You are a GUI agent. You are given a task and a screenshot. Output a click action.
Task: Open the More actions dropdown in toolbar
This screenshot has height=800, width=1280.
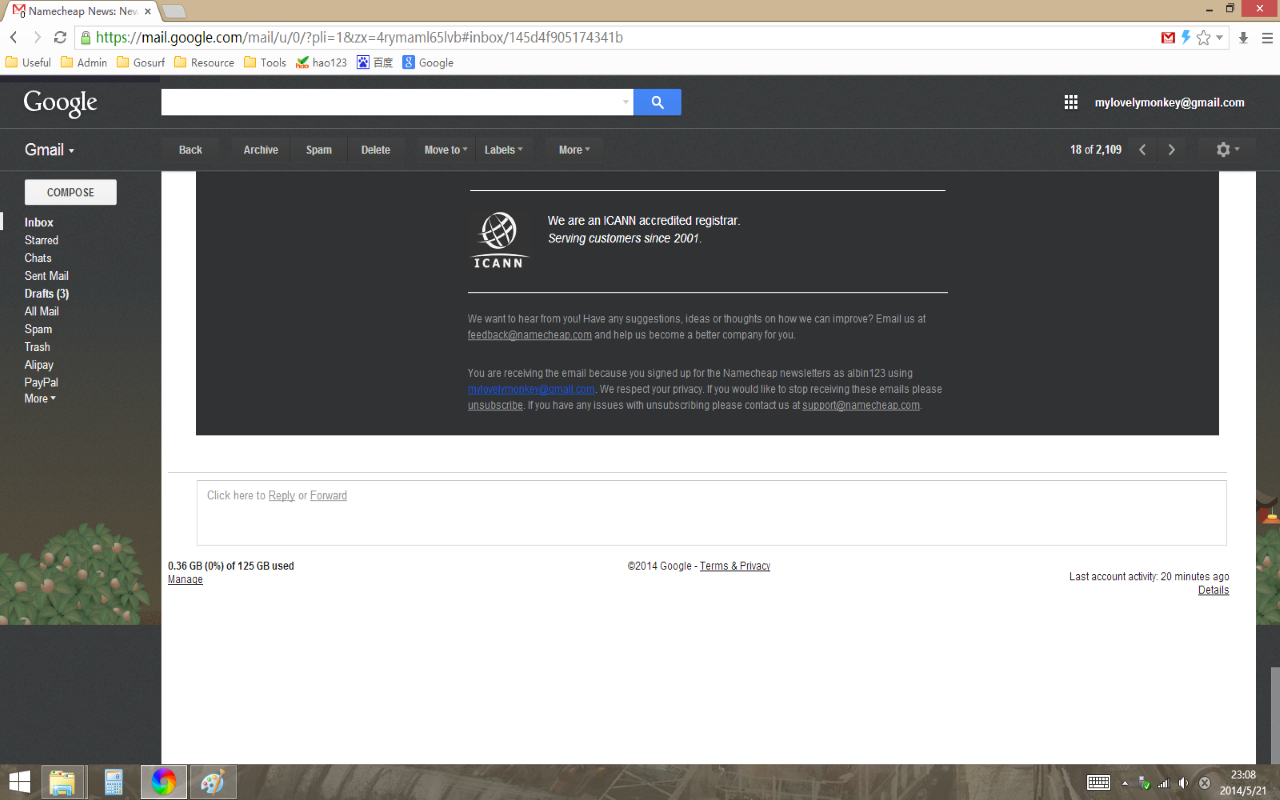click(574, 150)
